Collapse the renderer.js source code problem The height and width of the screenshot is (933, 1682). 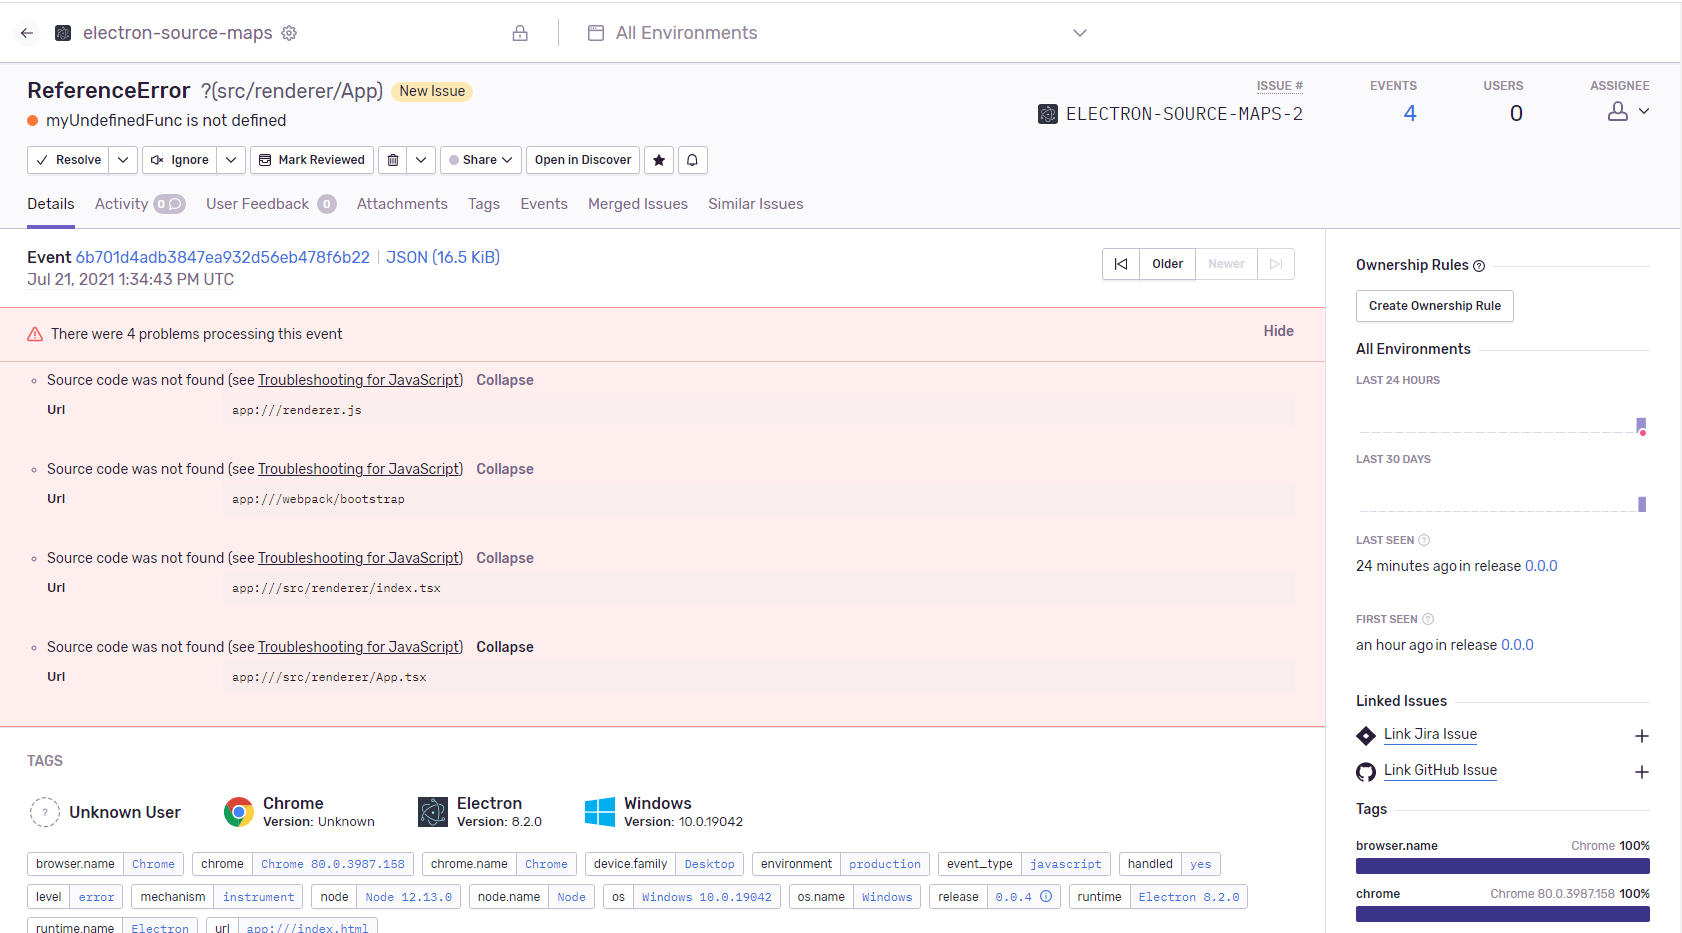coord(505,380)
